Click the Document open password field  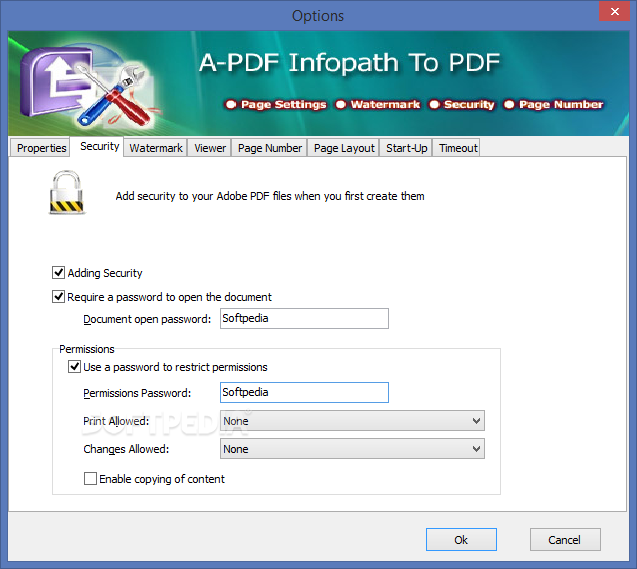pyautogui.click(x=304, y=318)
